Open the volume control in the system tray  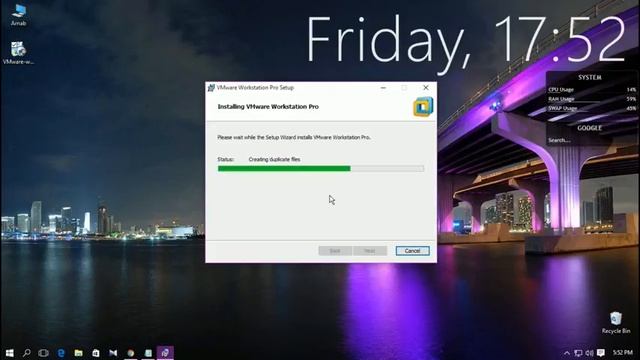[589, 353]
